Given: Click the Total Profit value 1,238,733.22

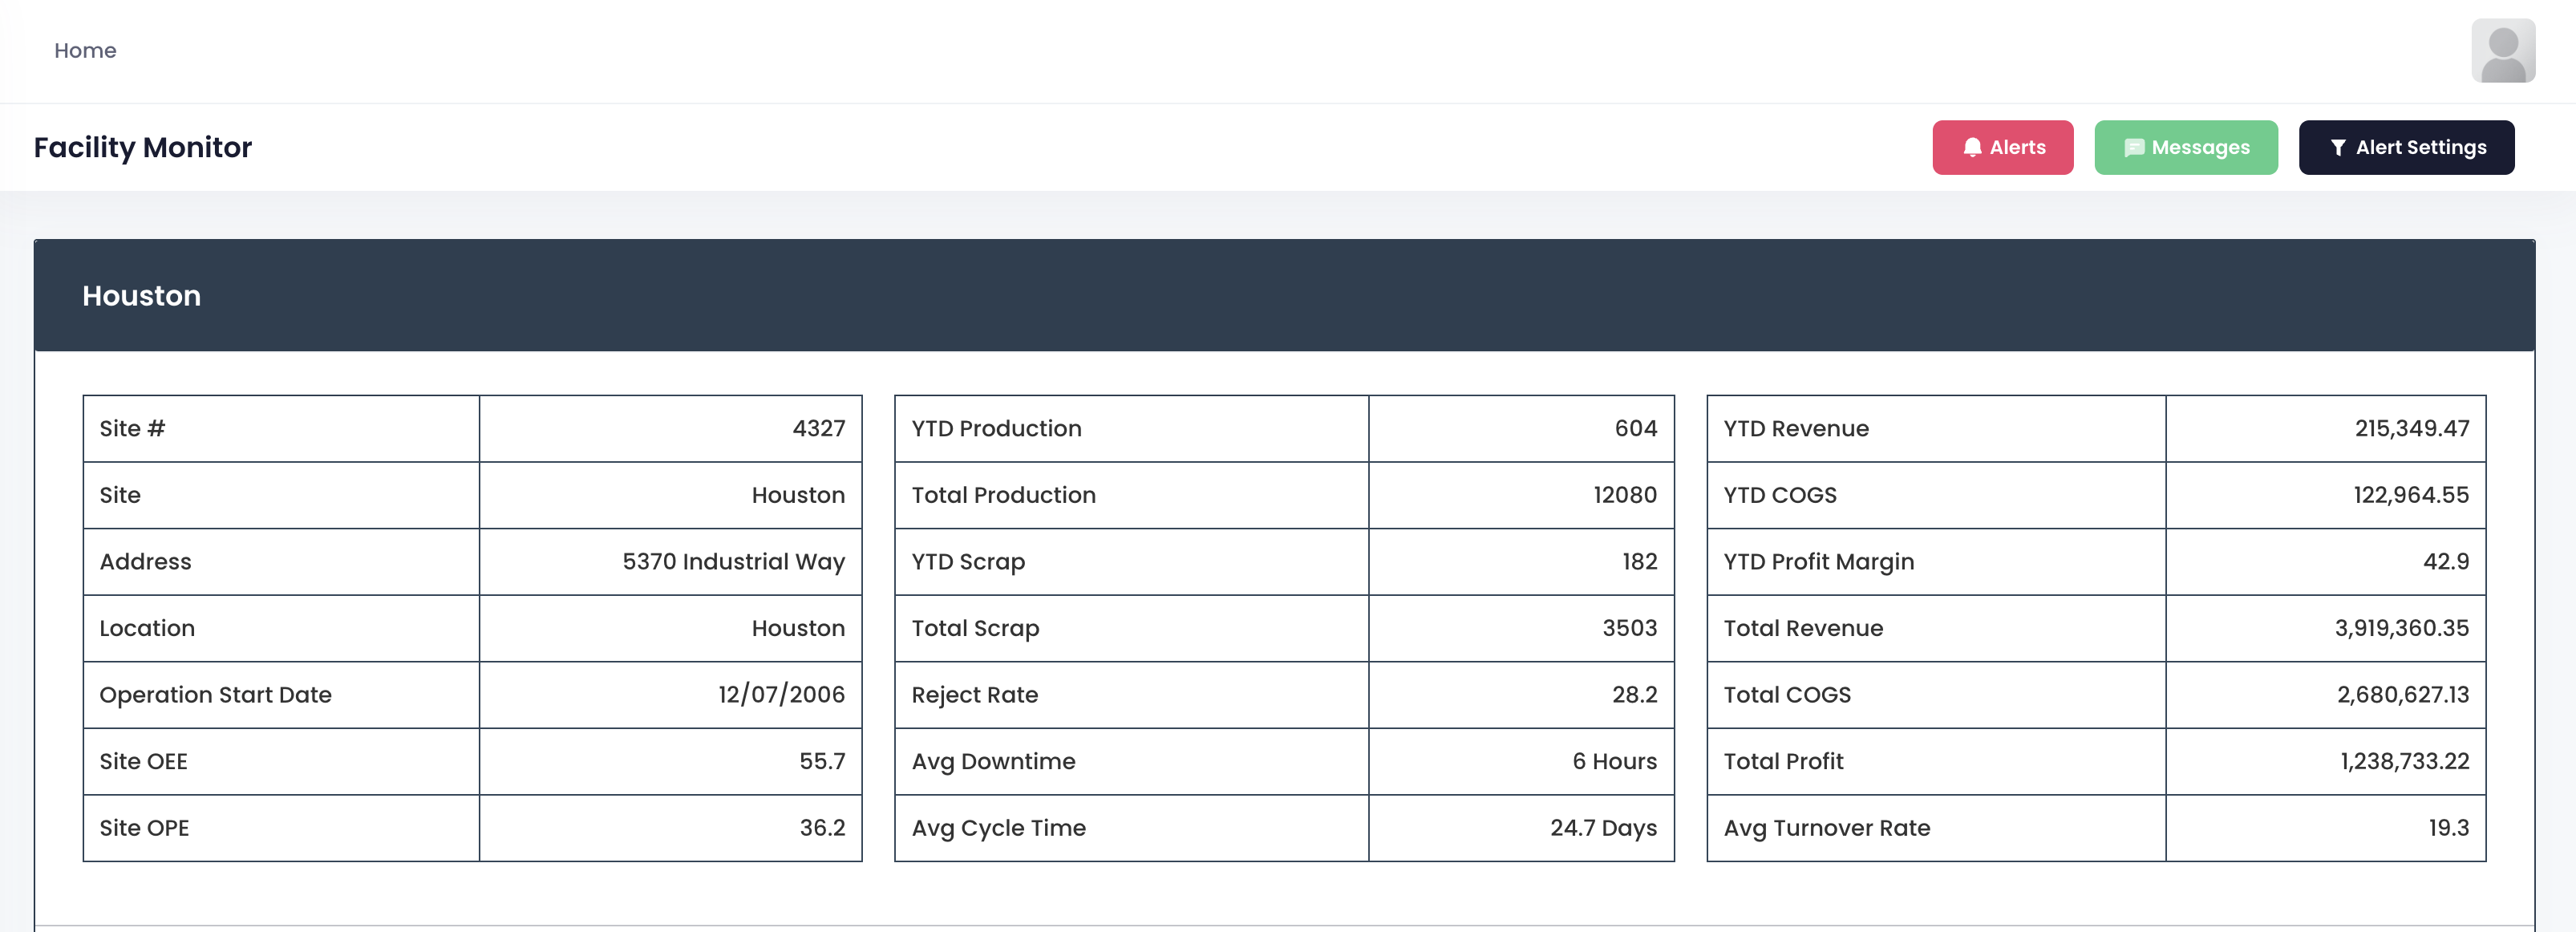Looking at the screenshot, I should point(2404,762).
